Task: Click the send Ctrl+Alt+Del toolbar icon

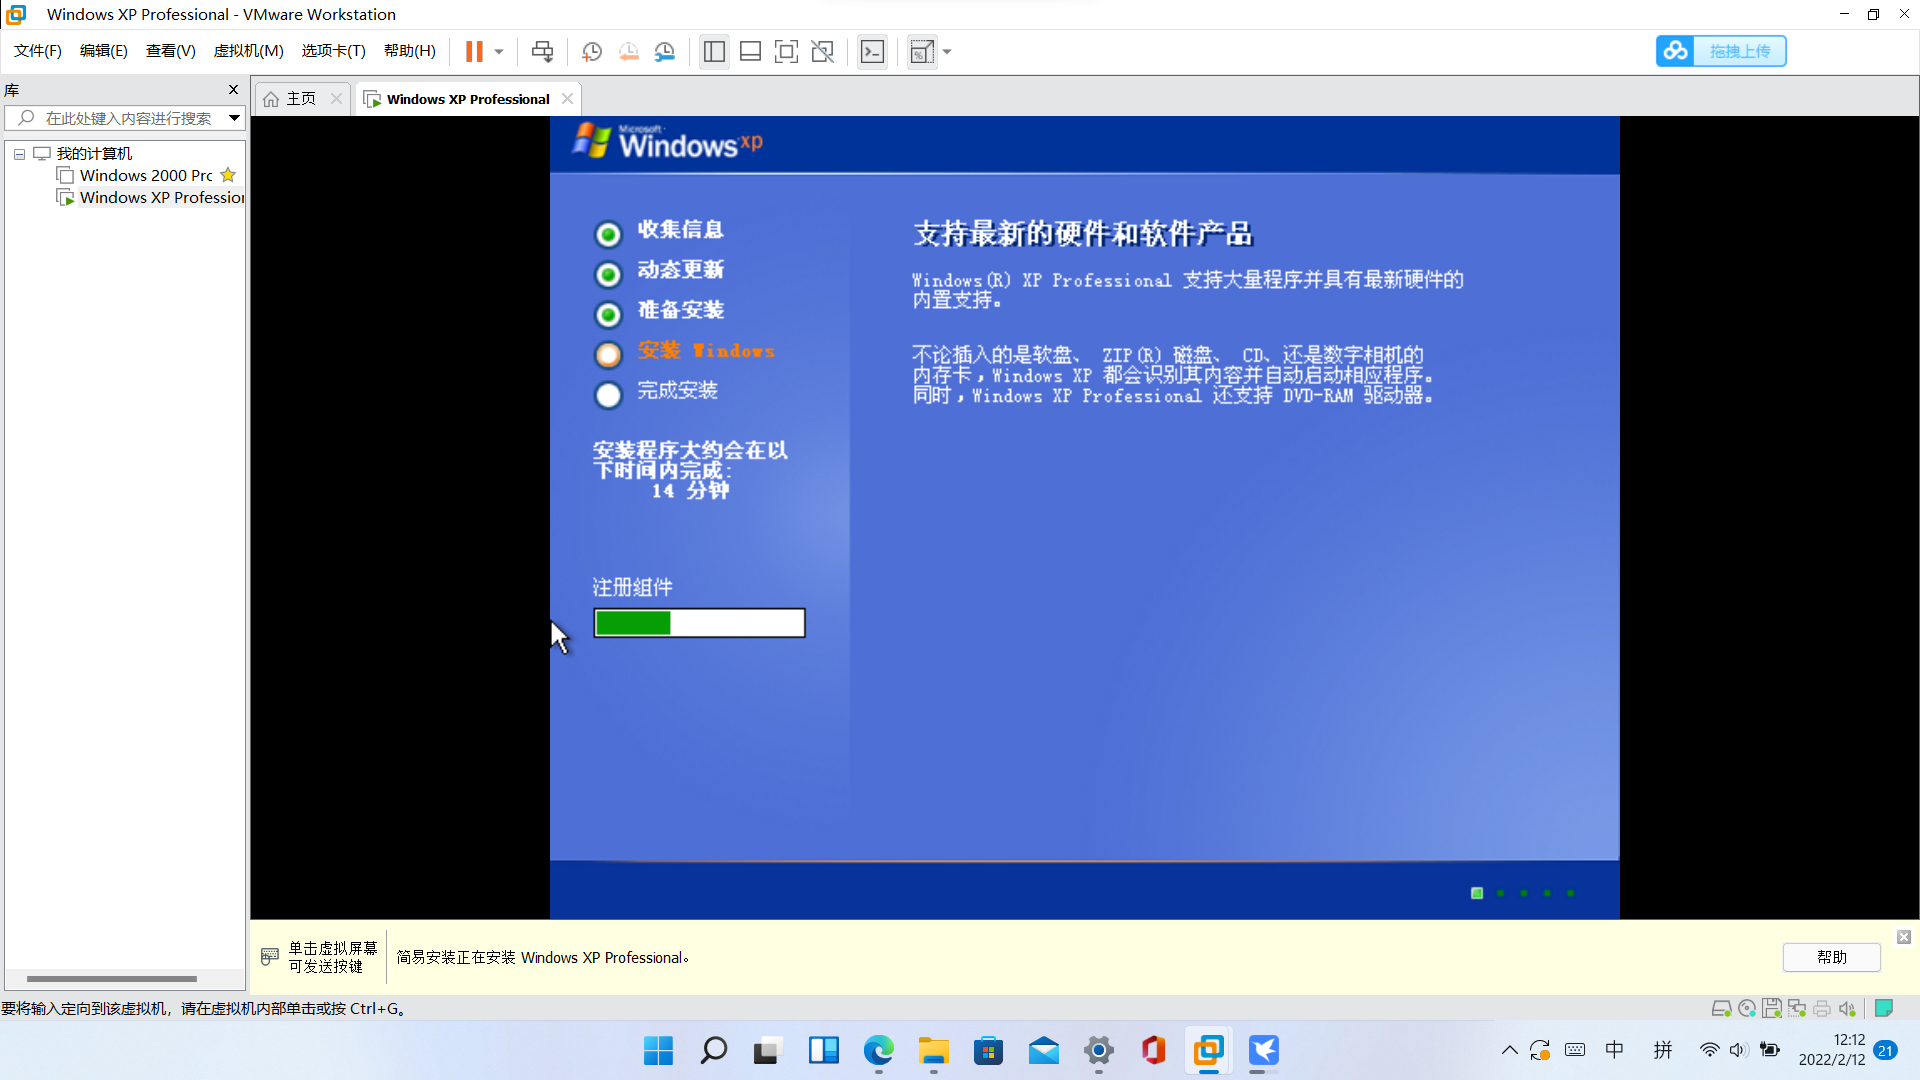Action: pyautogui.click(x=542, y=51)
